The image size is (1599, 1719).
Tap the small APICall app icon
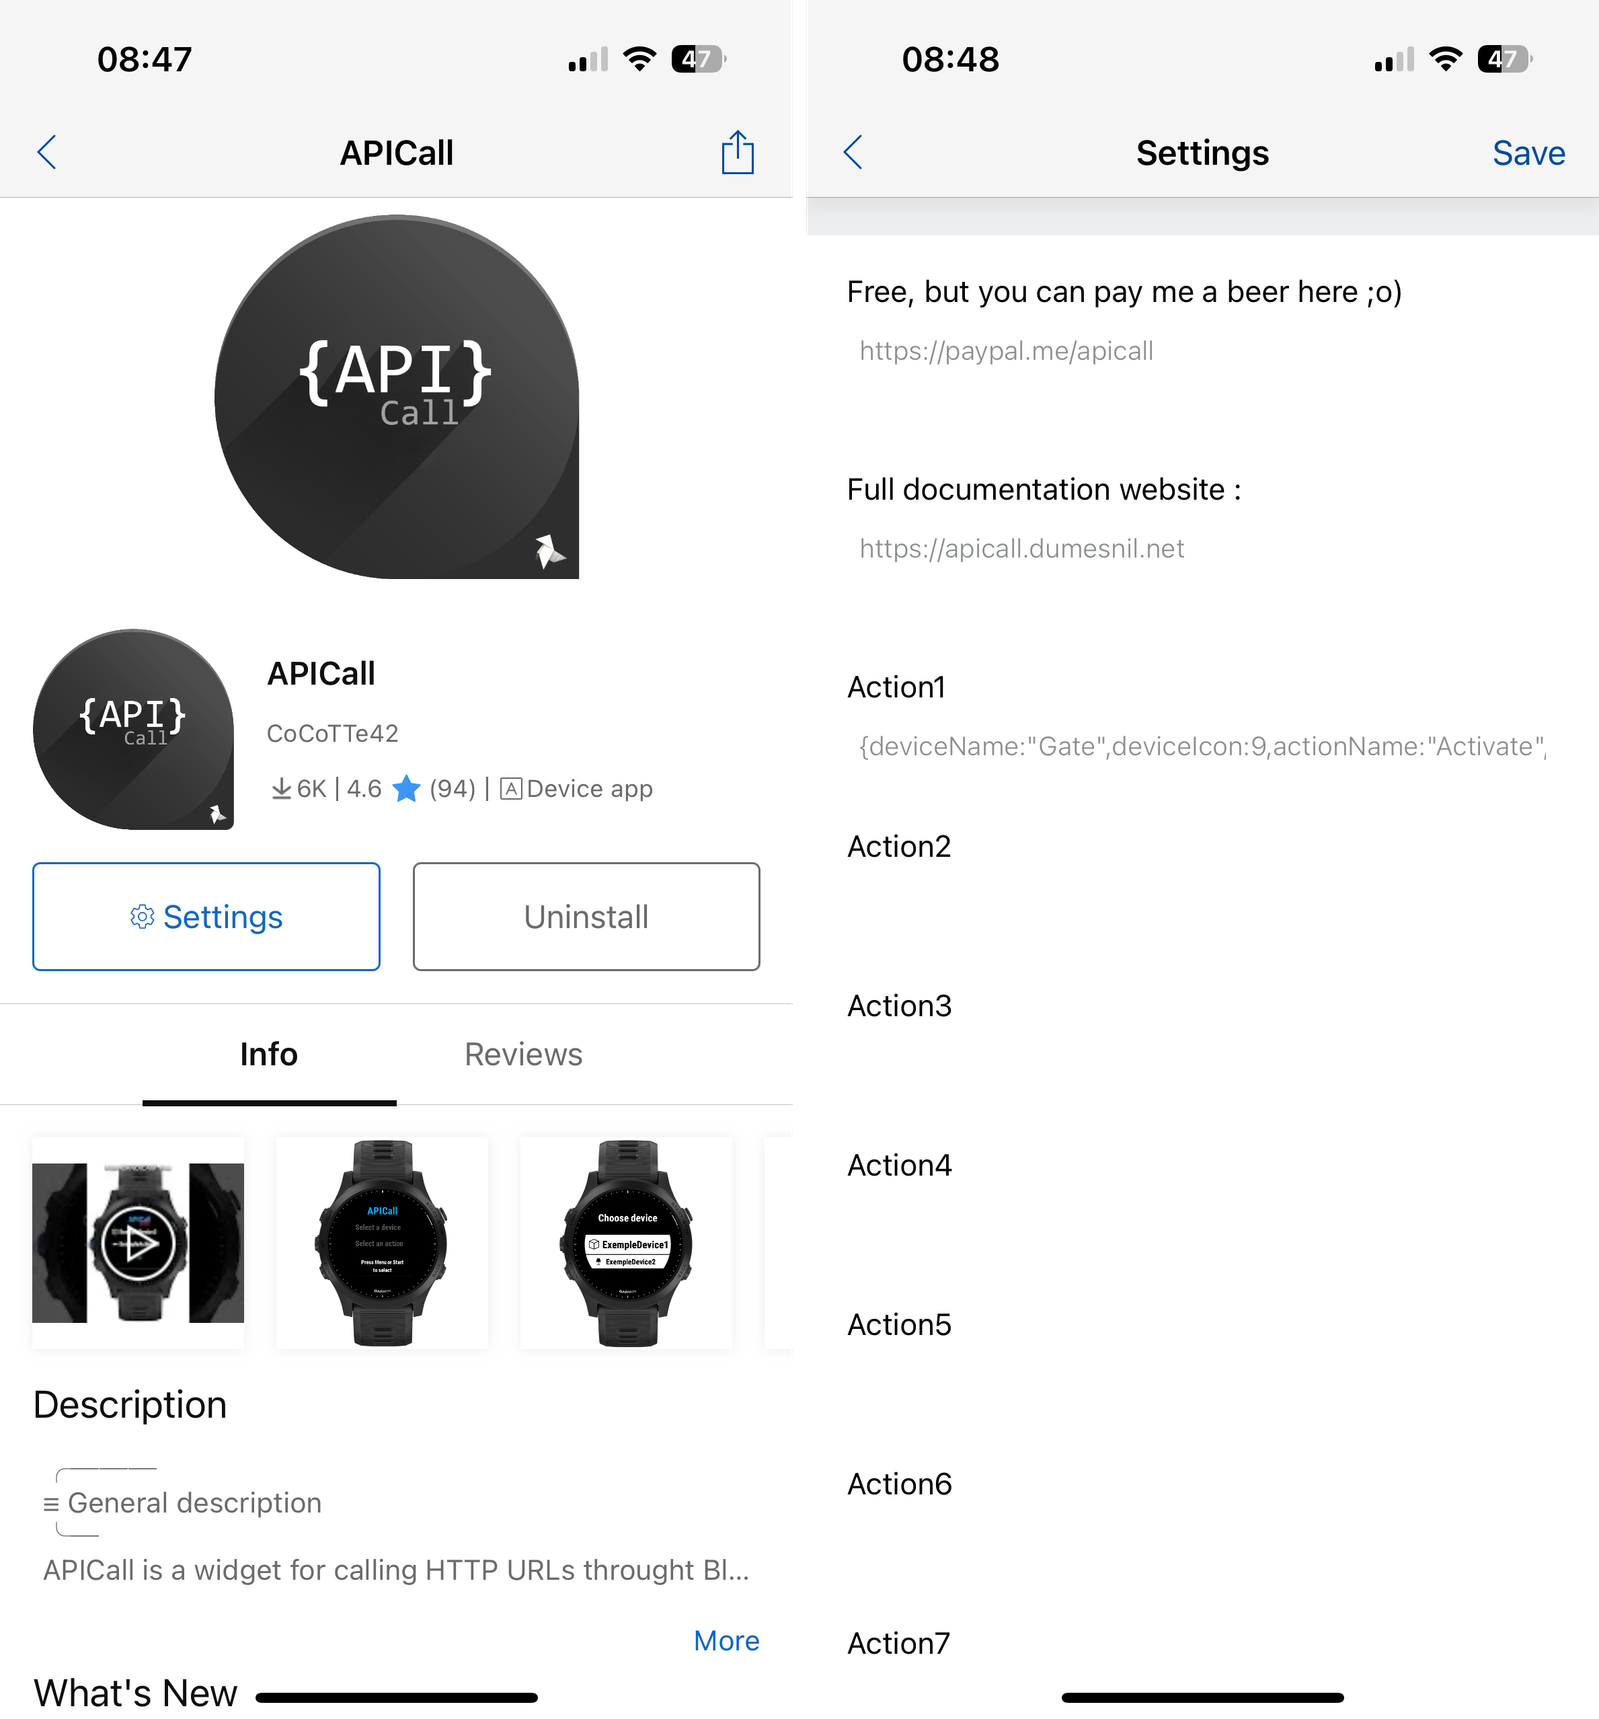coord(133,729)
